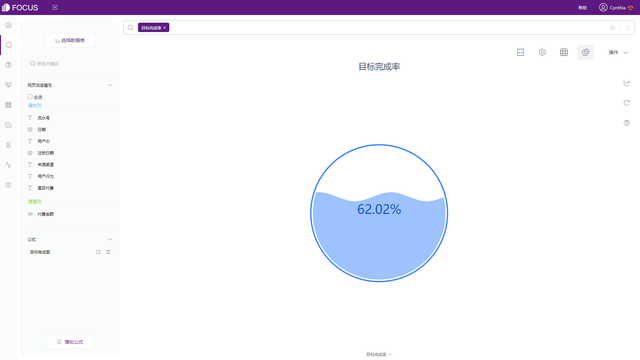Open the 操作 actions dropdown

tap(618, 52)
